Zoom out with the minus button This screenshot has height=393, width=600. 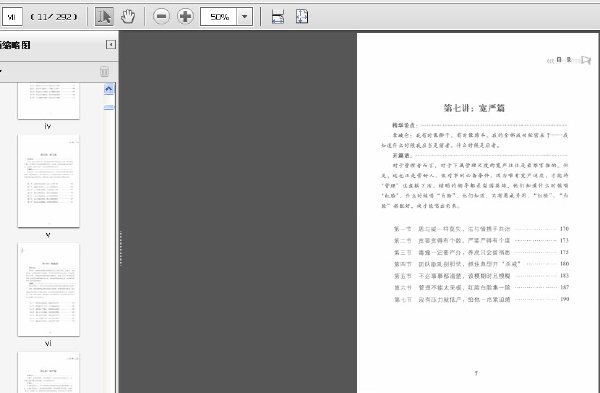[x=161, y=16]
